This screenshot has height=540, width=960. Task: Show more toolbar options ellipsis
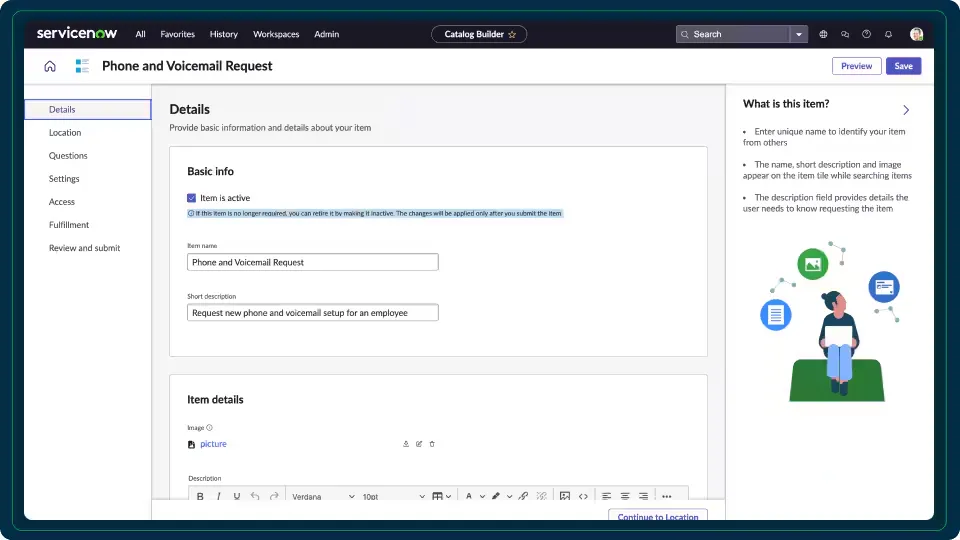pyautogui.click(x=667, y=496)
